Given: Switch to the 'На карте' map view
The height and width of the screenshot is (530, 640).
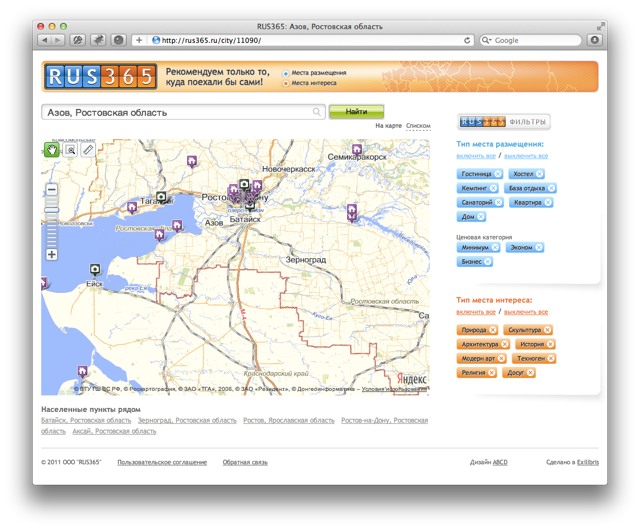Looking at the screenshot, I should point(388,126).
